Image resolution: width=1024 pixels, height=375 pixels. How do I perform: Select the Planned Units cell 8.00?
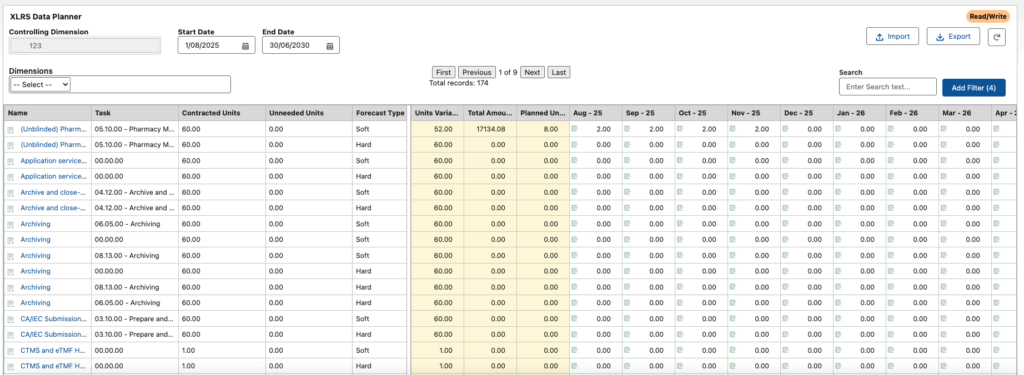tap(543, 129)
